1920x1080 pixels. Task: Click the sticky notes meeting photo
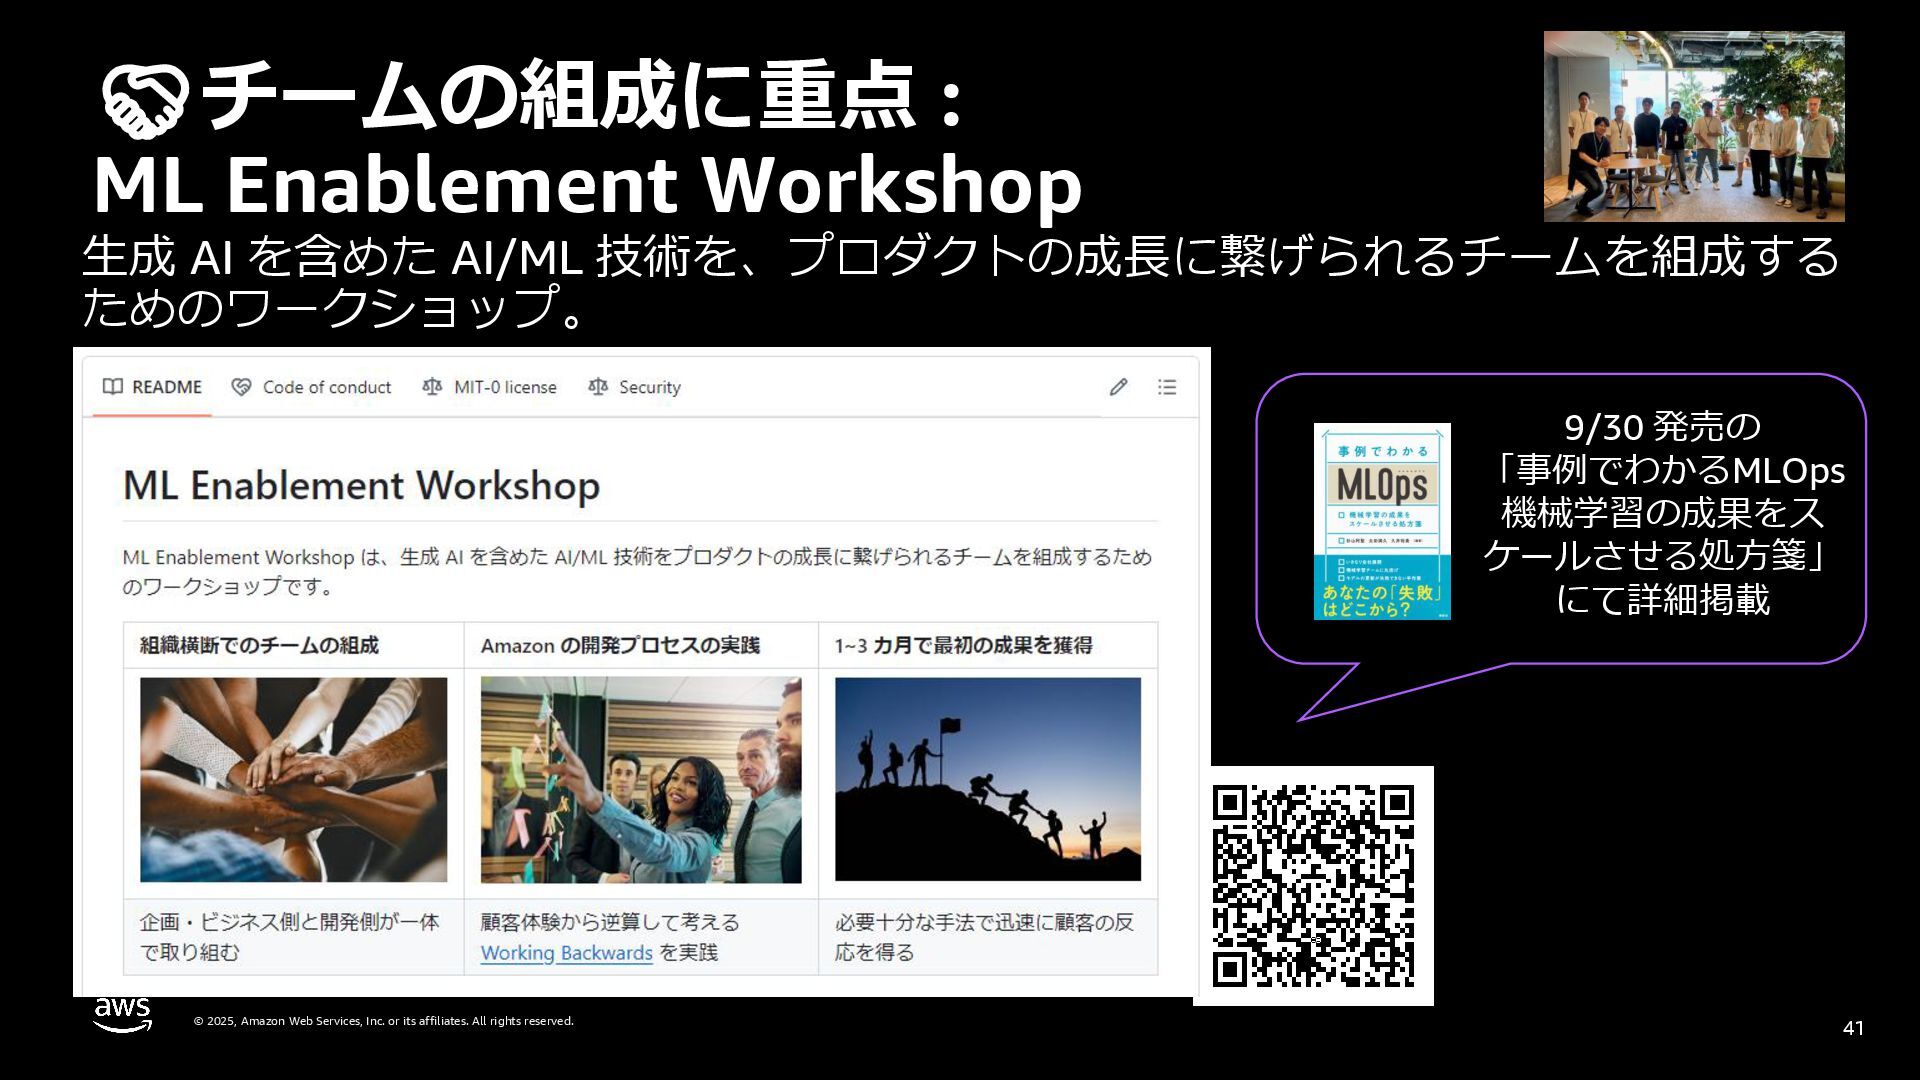click(640, 780)
